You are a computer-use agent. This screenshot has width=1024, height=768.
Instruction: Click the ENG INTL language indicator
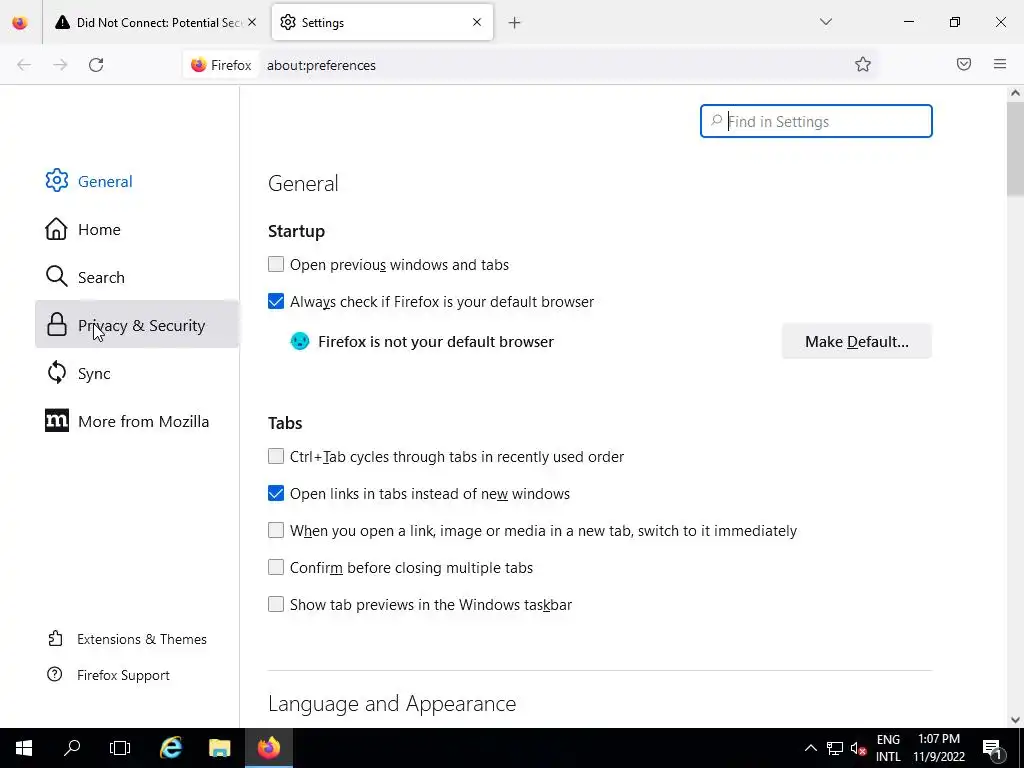pyautogui.click(x=888, y=748)
